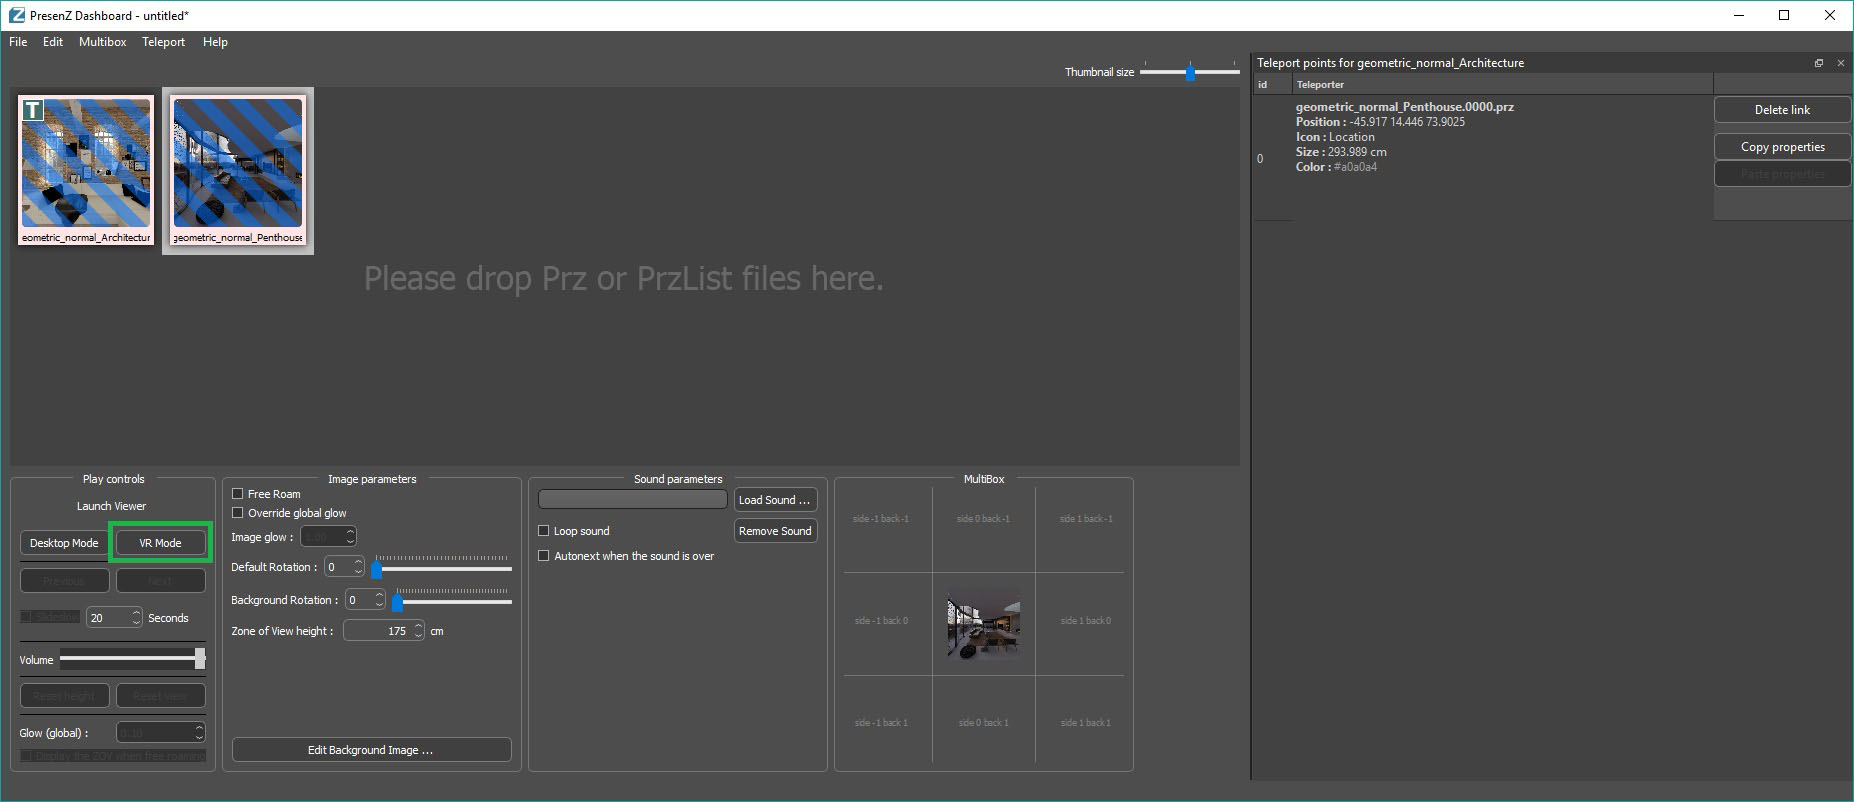Click the sound file path field
Viewport: 1854px width, 802px height.
coord(633,500)
